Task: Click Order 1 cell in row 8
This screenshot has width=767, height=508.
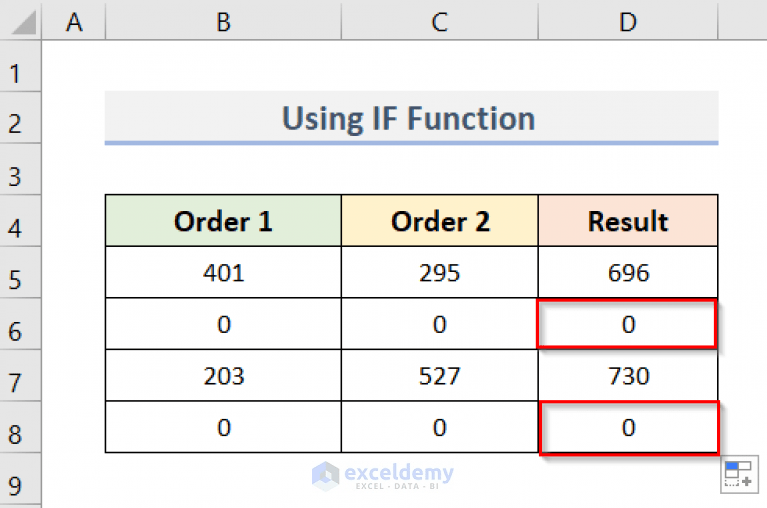Action: (x=223, y=427)
